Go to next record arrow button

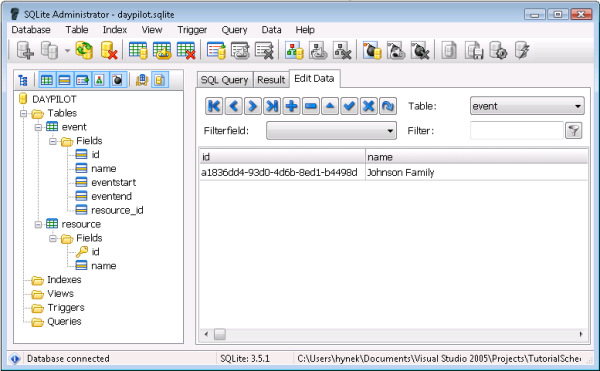pyautogui.click(x=253, y=106)
